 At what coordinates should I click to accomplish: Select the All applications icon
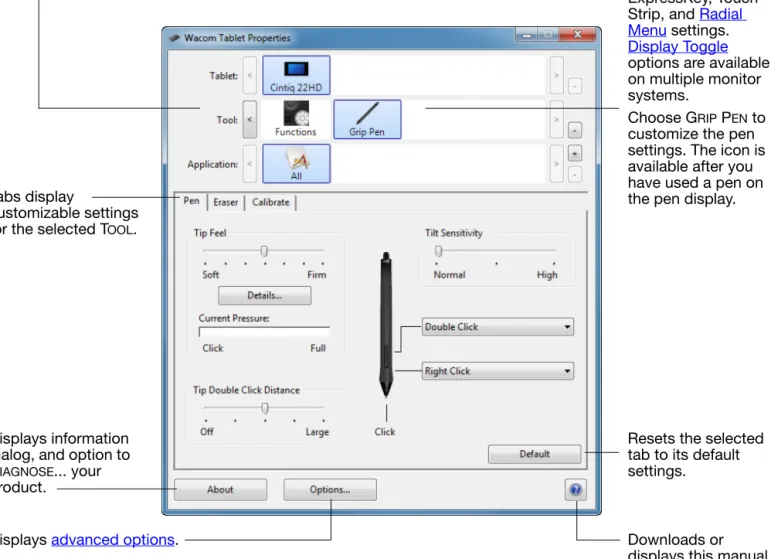tap(296, 164)
